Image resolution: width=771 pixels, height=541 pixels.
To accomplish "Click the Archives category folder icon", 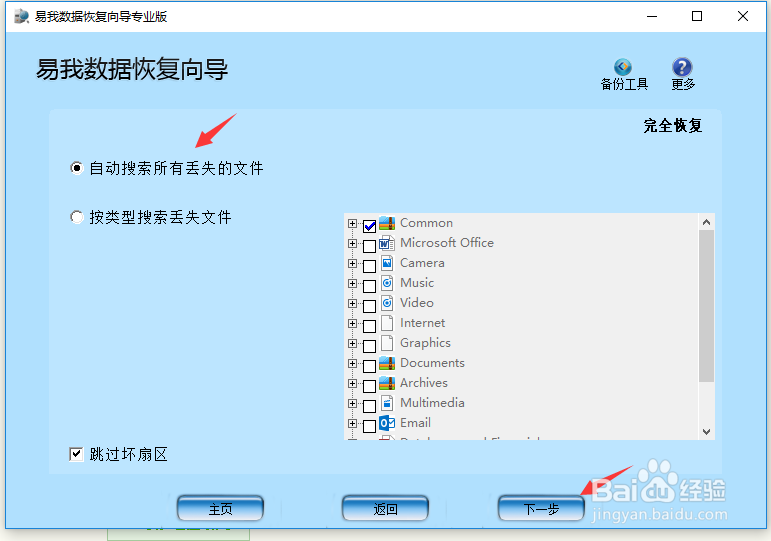I will pyautogui.click(x=387, y=383).
